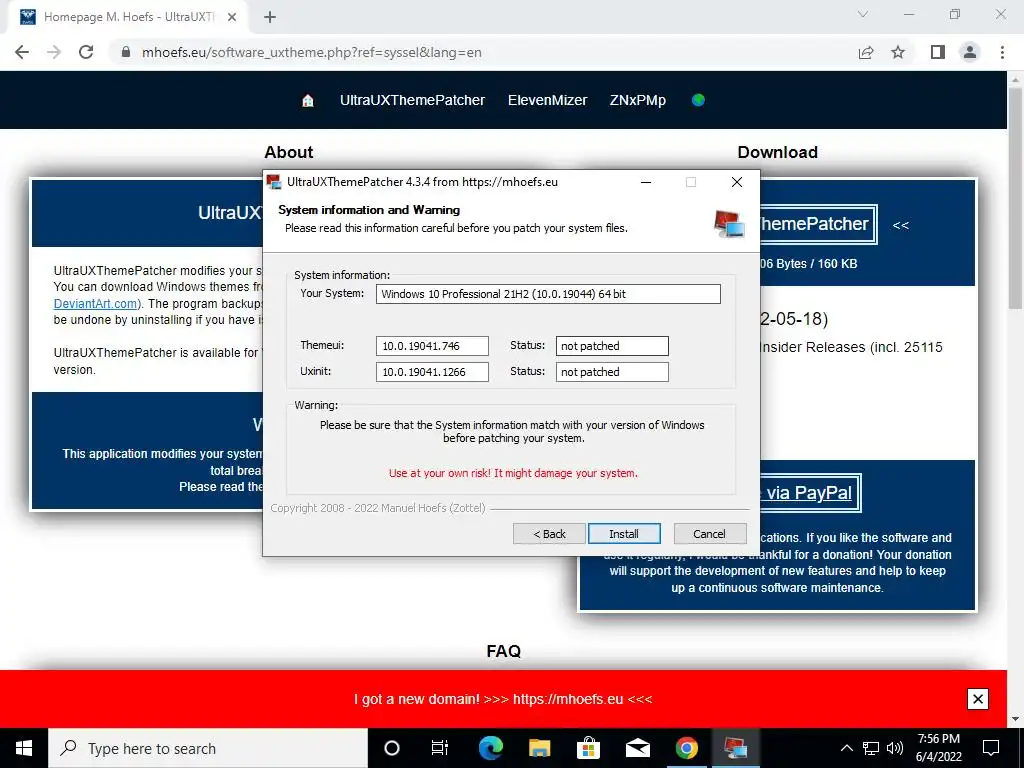
Task: Click the Back button in the installer
Action: pos(549,534)
